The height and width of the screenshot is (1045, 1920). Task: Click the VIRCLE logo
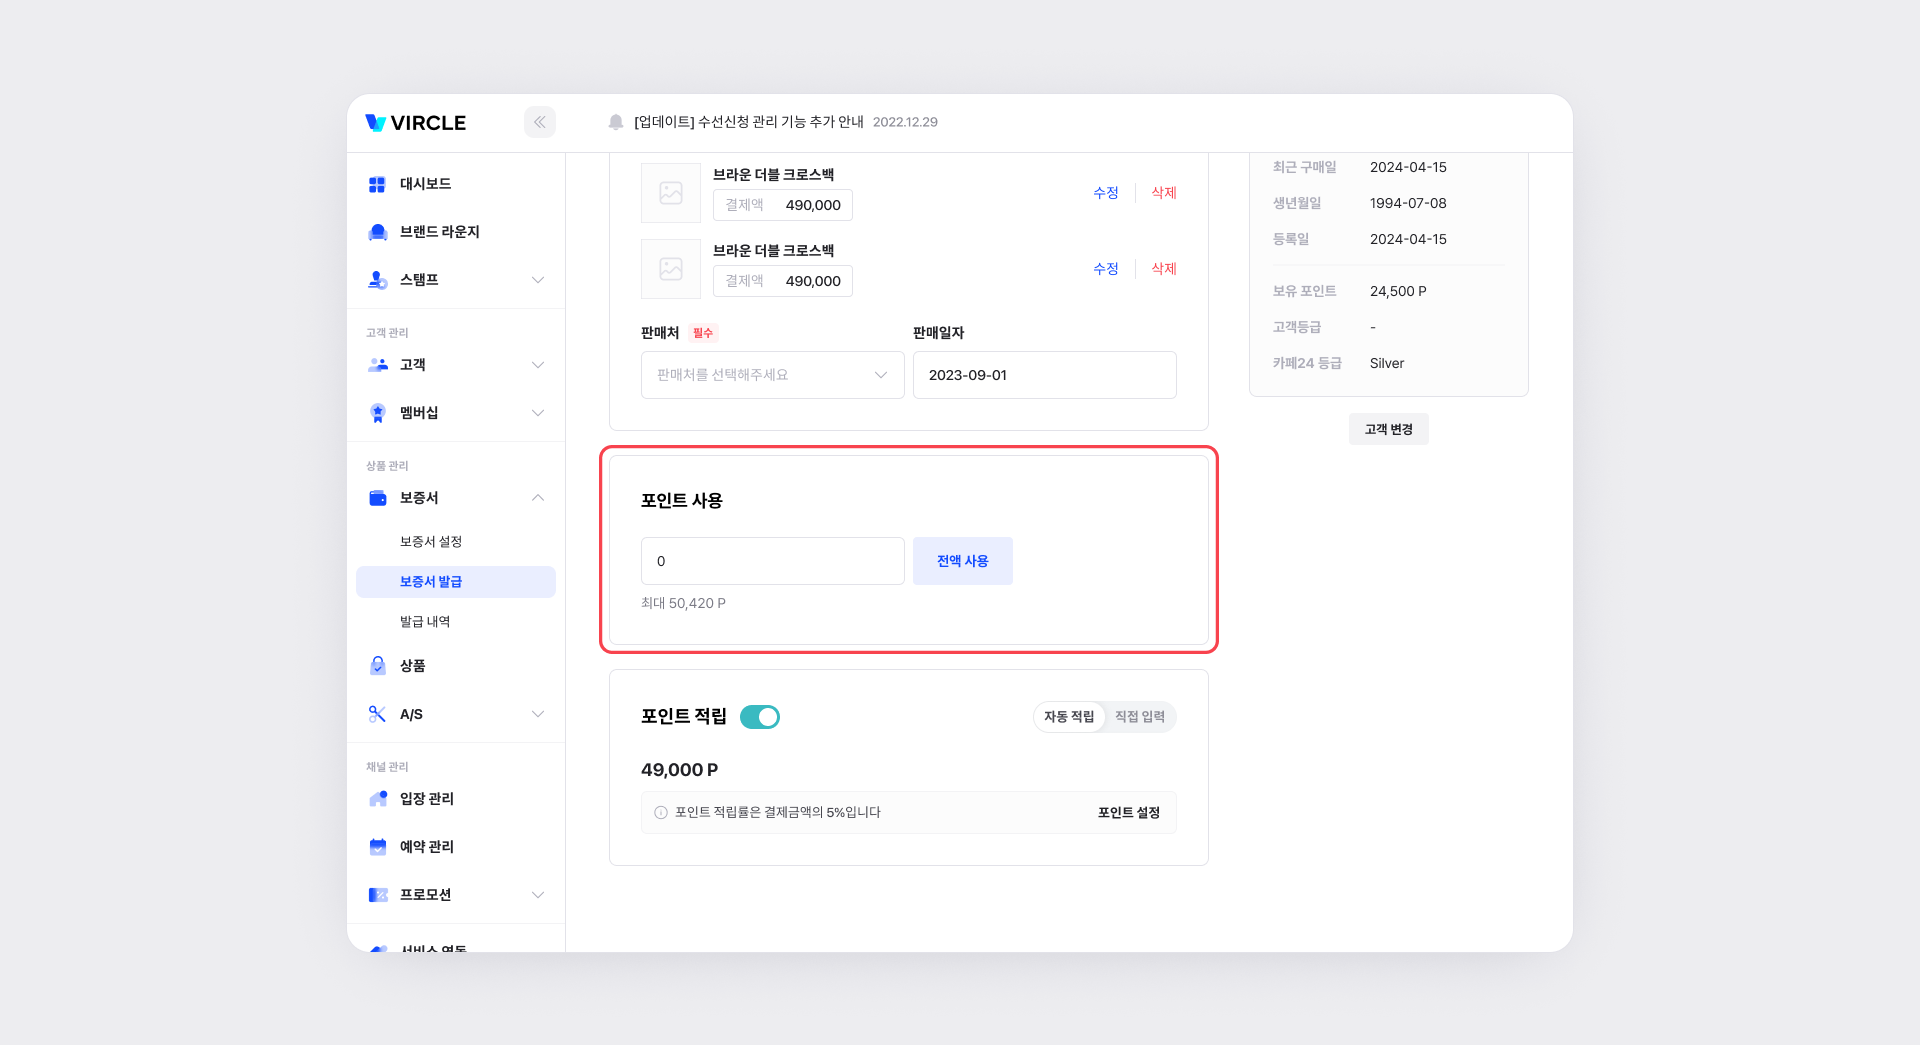[416, 123]
